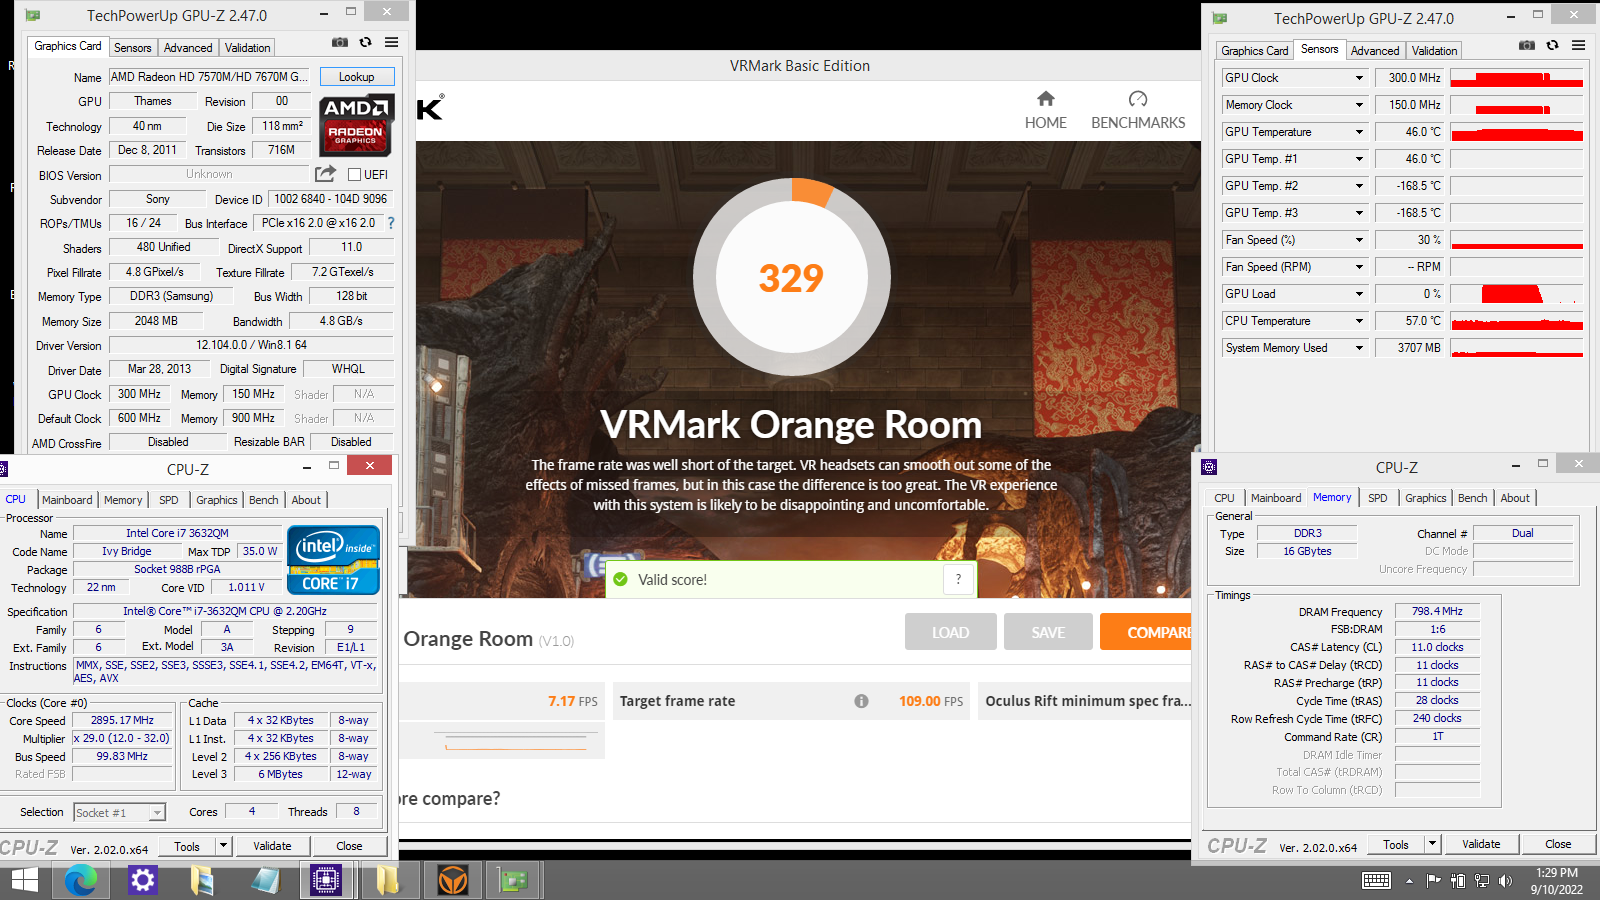
Task: Open the Settings gear icon on the taskbar
Action: tap(143, 880)
